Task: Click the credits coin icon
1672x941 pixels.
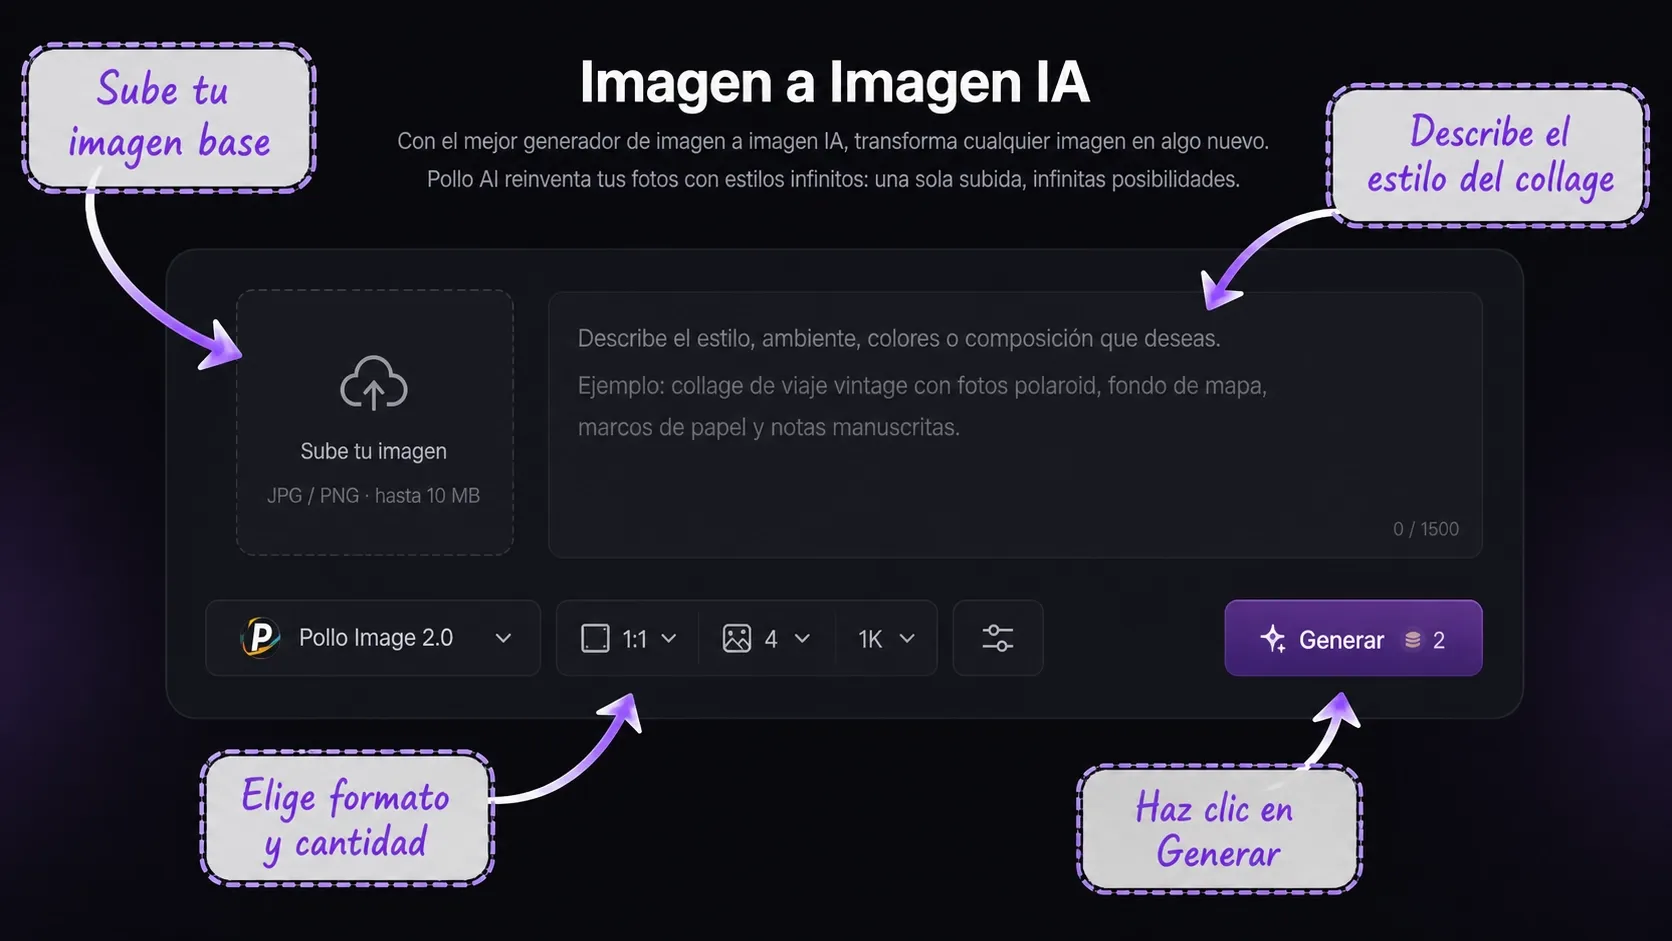Action: pos(1412,640)
